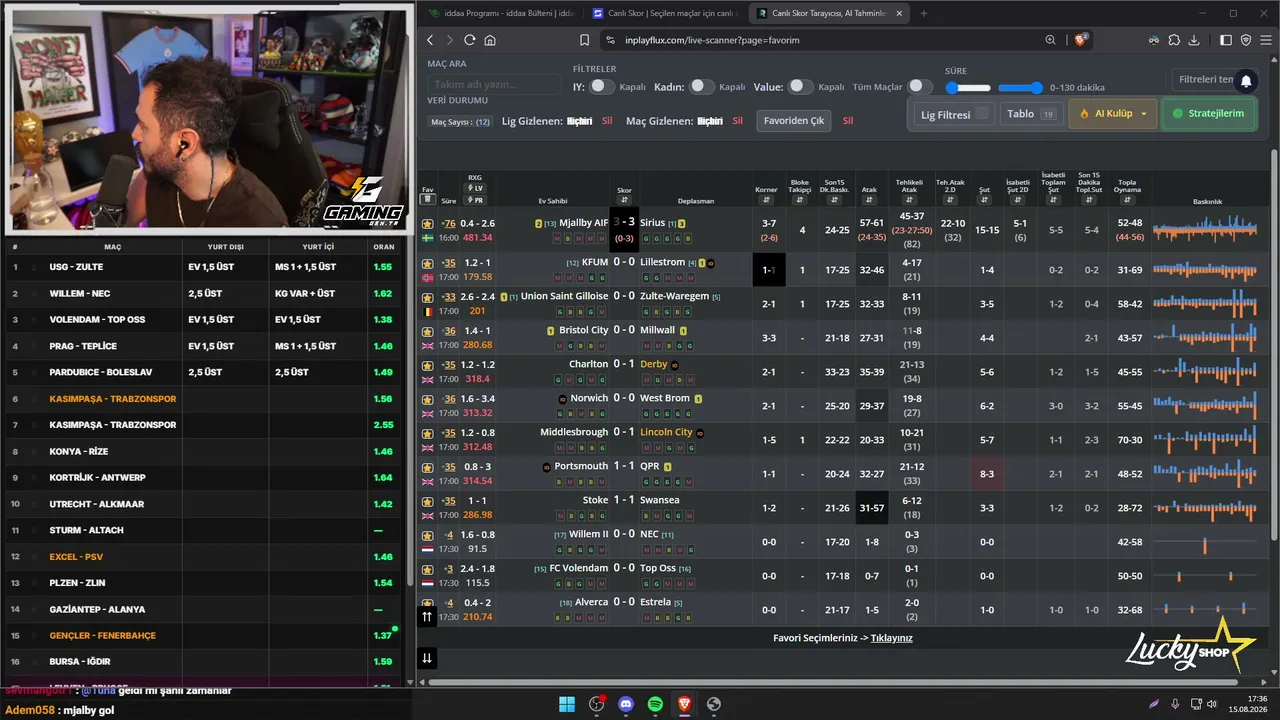Click the scroll-to-bottom double arrow button
The height and width of the screenshot is (720, 1280).
pos(427,657)
